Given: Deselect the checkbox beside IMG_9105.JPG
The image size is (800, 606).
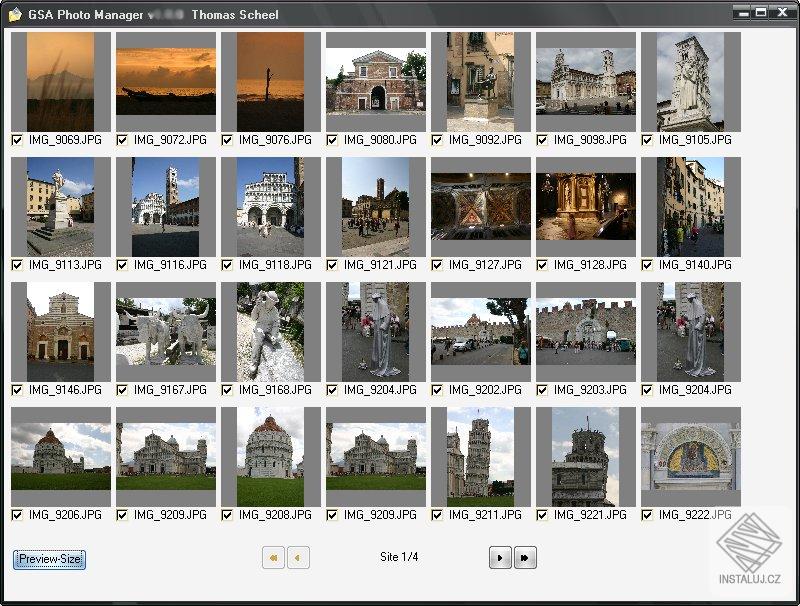Looking at the screenshot, I should [x=646, y=140].
